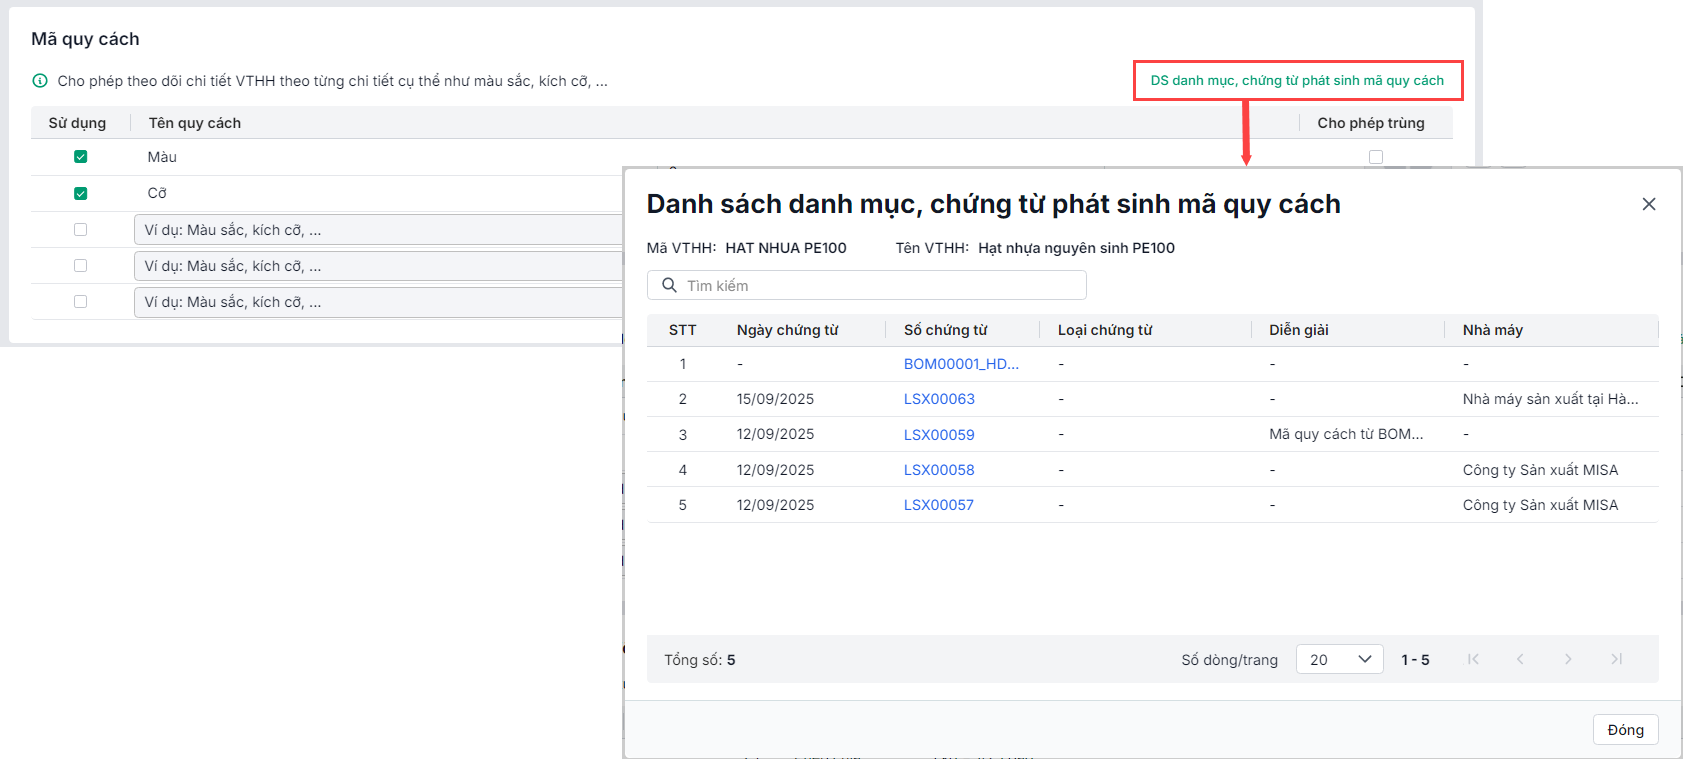The image size is (1683, 759).
Task: Click the fourth row specification name input
Action: (x=380, y=266)
